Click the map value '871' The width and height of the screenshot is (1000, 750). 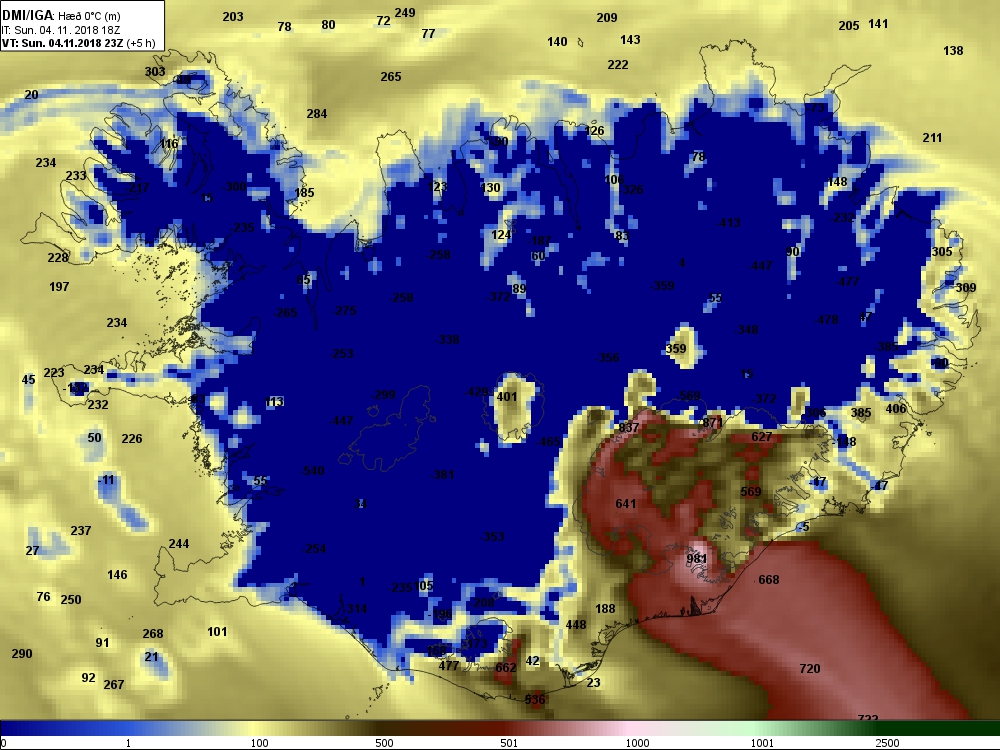point(712,423)
